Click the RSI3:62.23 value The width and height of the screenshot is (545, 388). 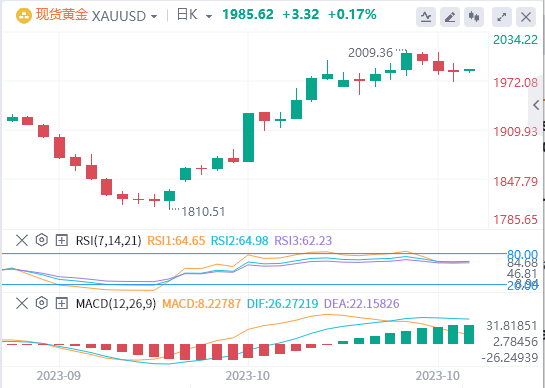(x=303, y=241)
